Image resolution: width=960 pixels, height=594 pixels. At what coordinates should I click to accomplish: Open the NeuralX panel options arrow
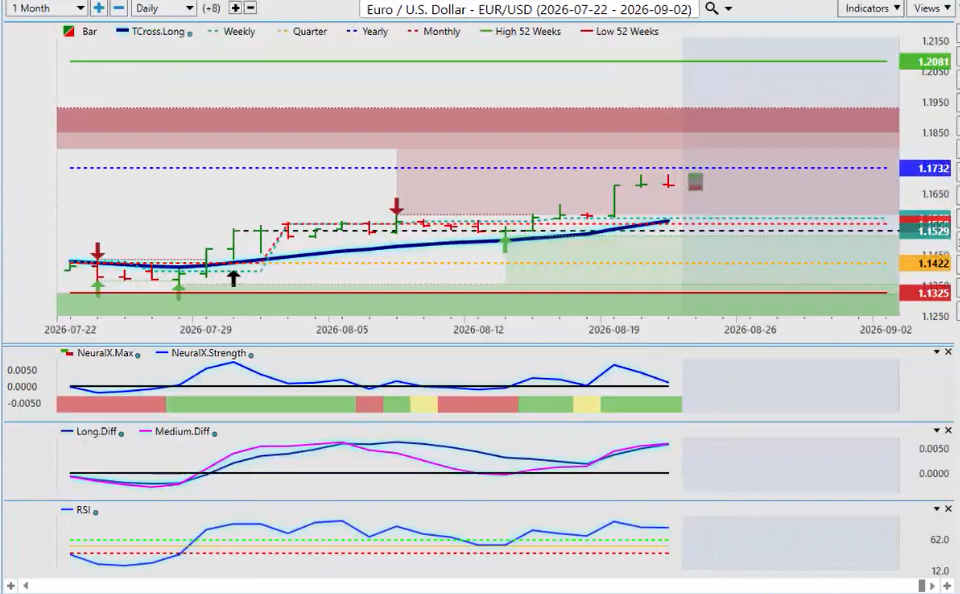(x=936, y=352)
